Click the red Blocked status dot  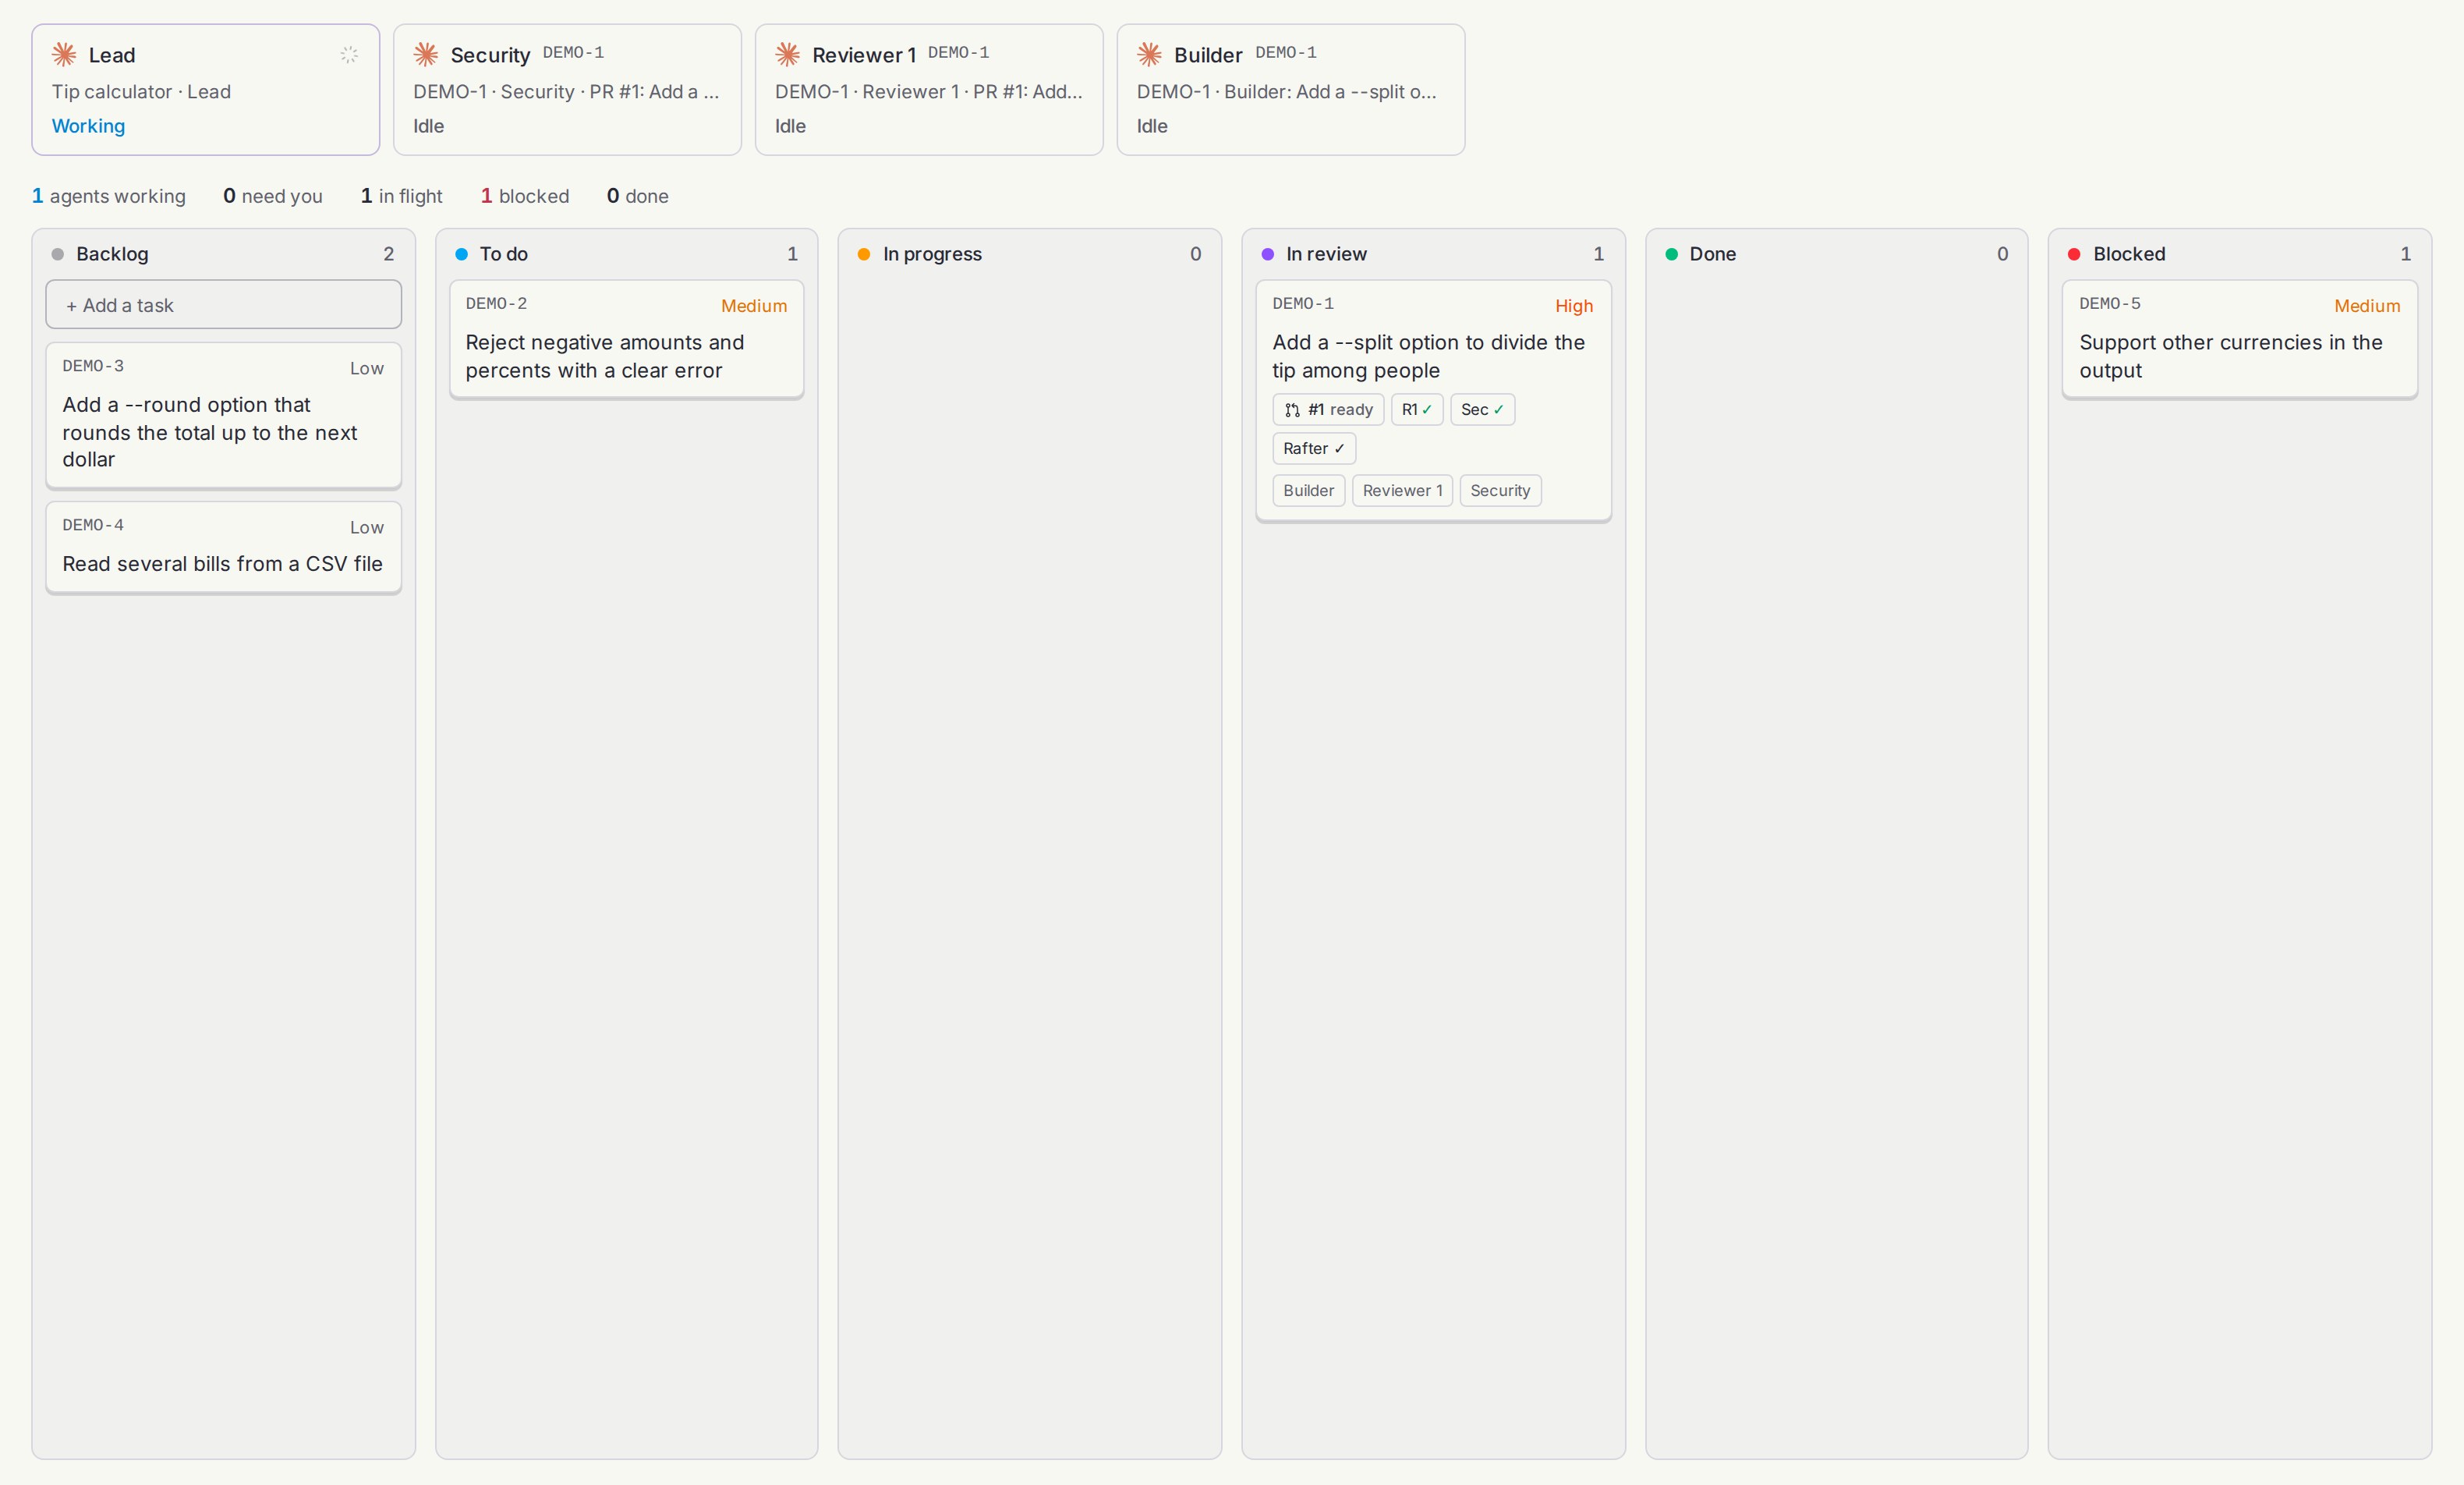[x=2074, y=254]
